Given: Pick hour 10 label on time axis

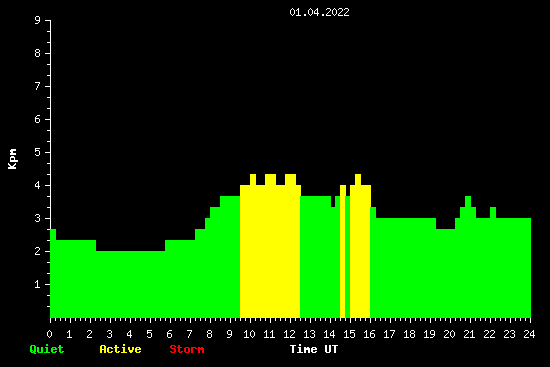Looking at the screenshot, I should 249,334.
